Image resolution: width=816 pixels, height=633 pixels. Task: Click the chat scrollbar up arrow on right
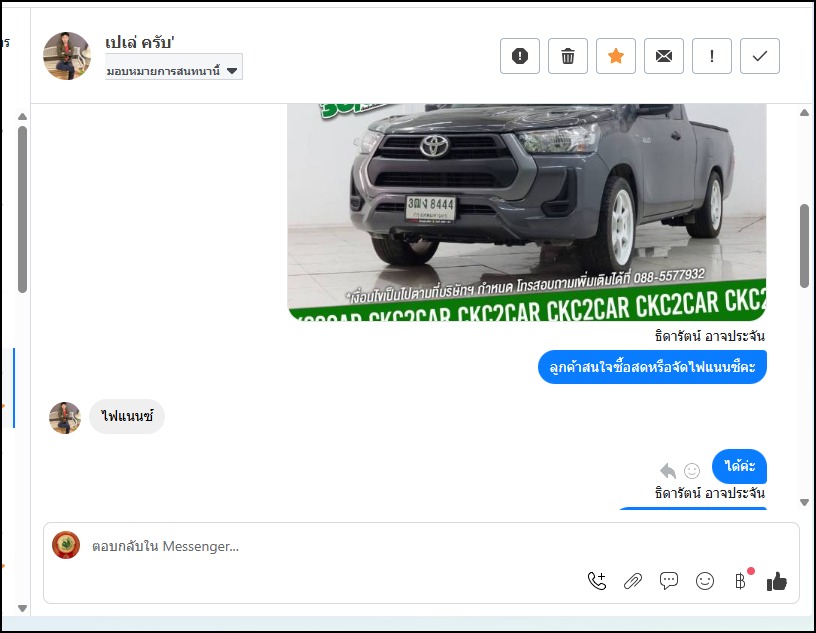805,112
